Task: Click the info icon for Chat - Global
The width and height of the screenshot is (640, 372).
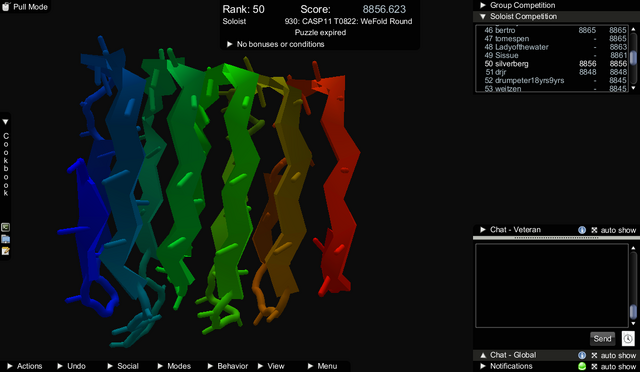Action: point(582,355)
